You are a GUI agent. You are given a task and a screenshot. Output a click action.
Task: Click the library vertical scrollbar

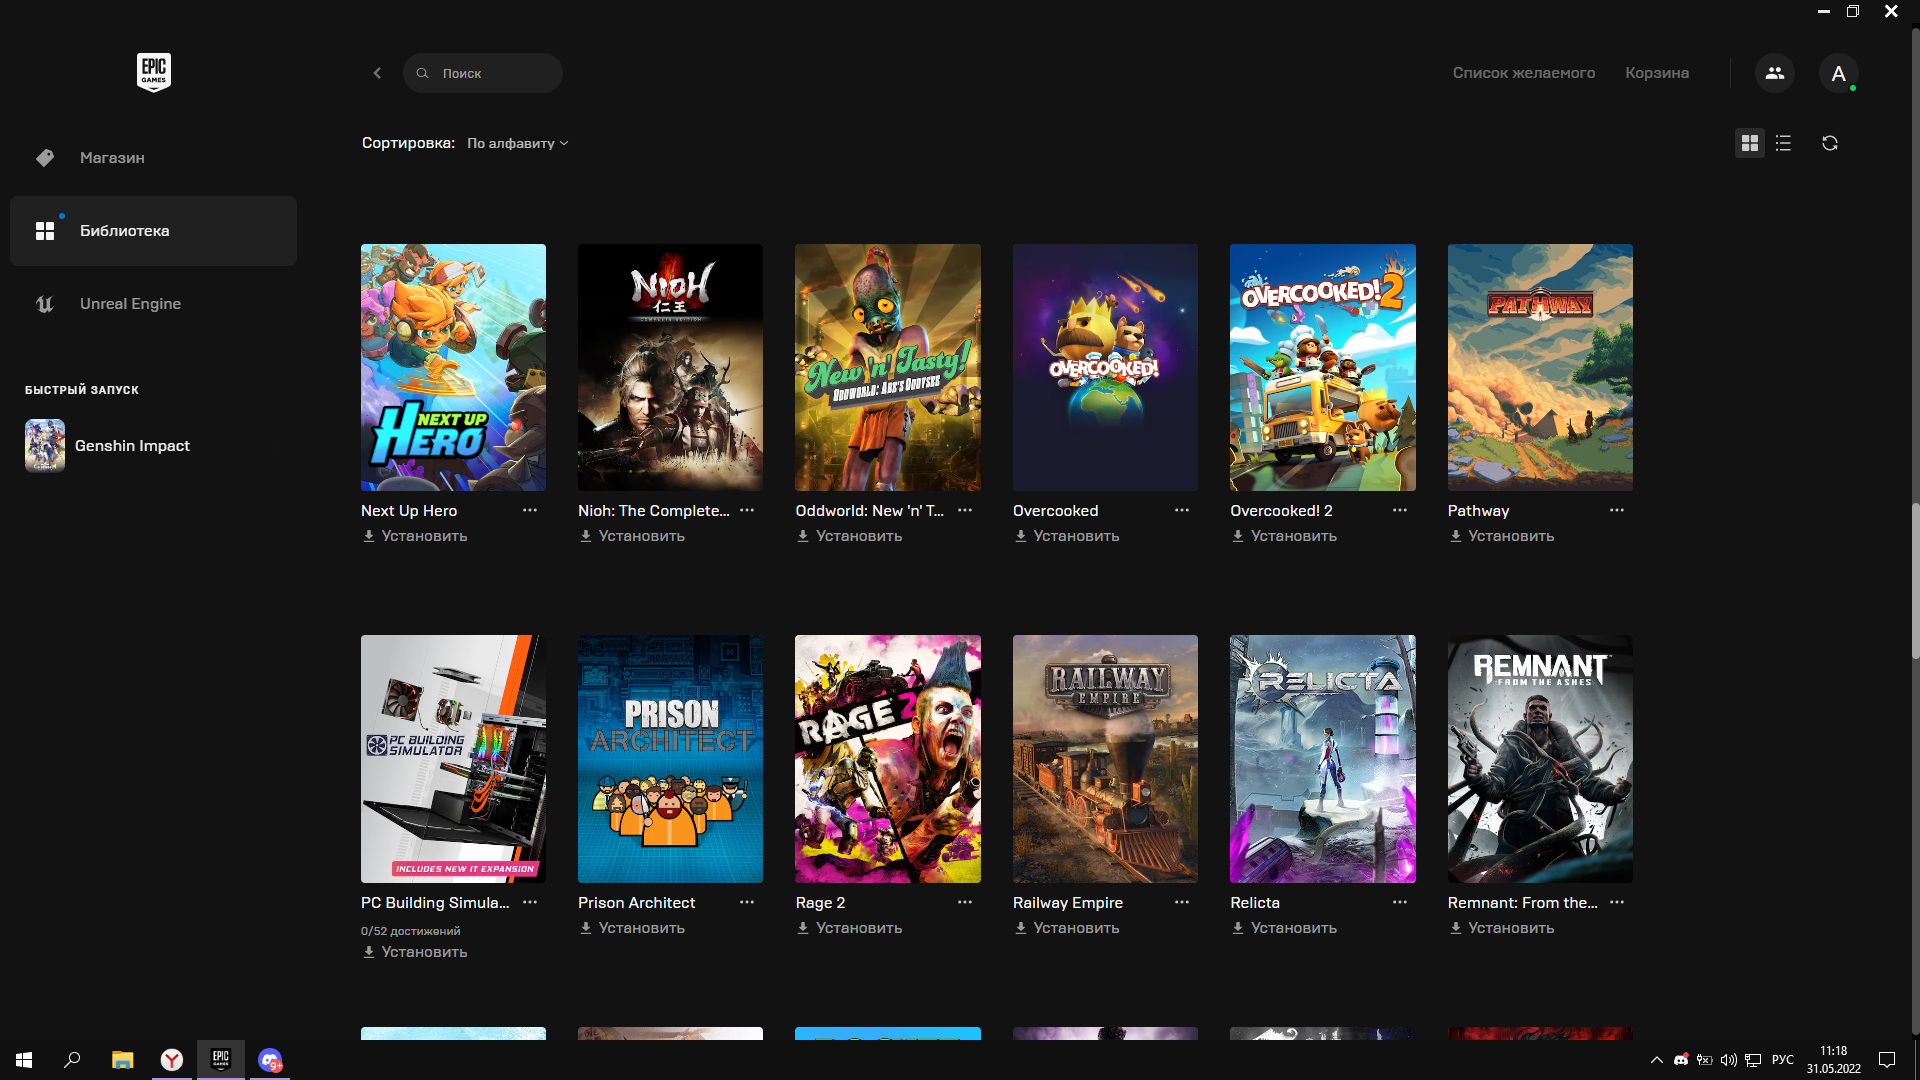(1915, 580)
